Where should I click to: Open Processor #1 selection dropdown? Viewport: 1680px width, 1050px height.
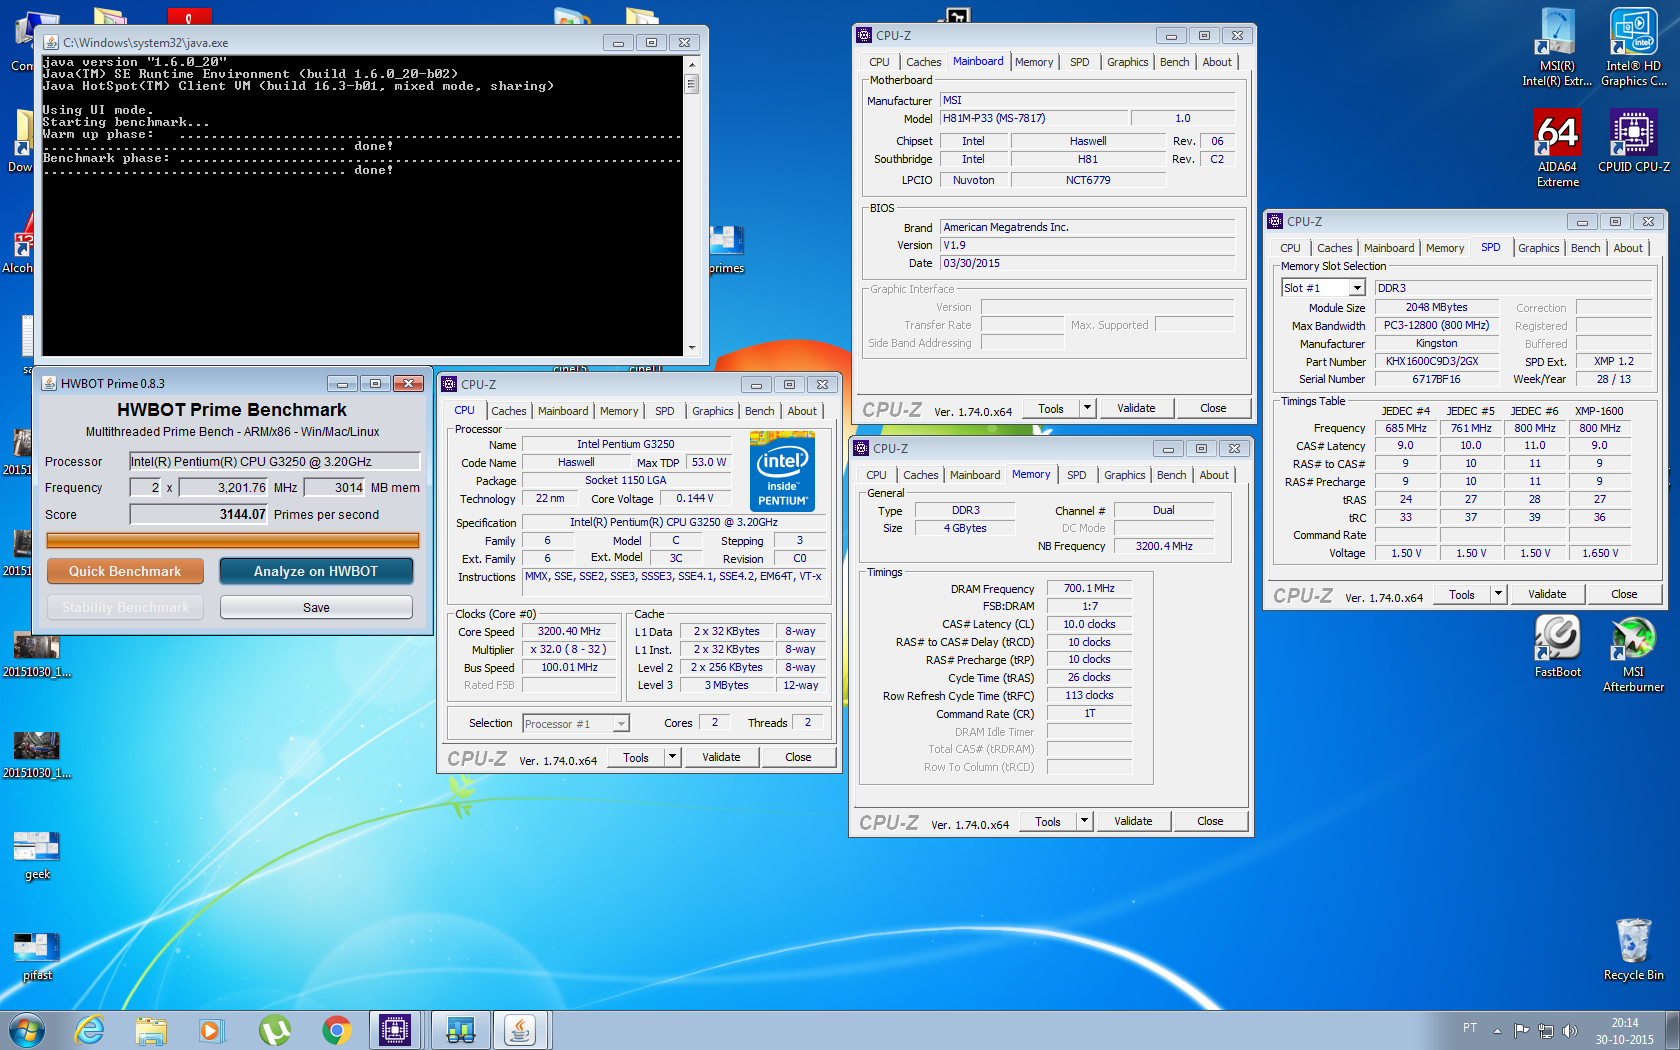click(621, 724)
